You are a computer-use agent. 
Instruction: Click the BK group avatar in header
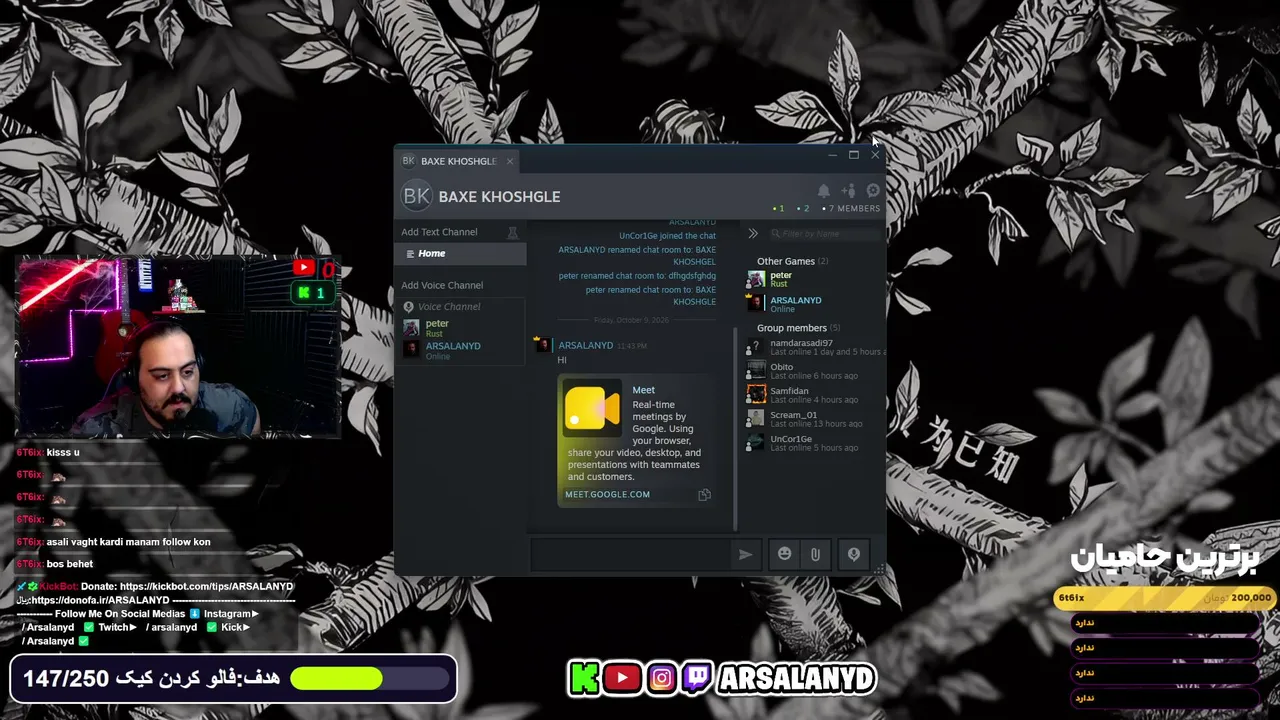coord(417,196)
